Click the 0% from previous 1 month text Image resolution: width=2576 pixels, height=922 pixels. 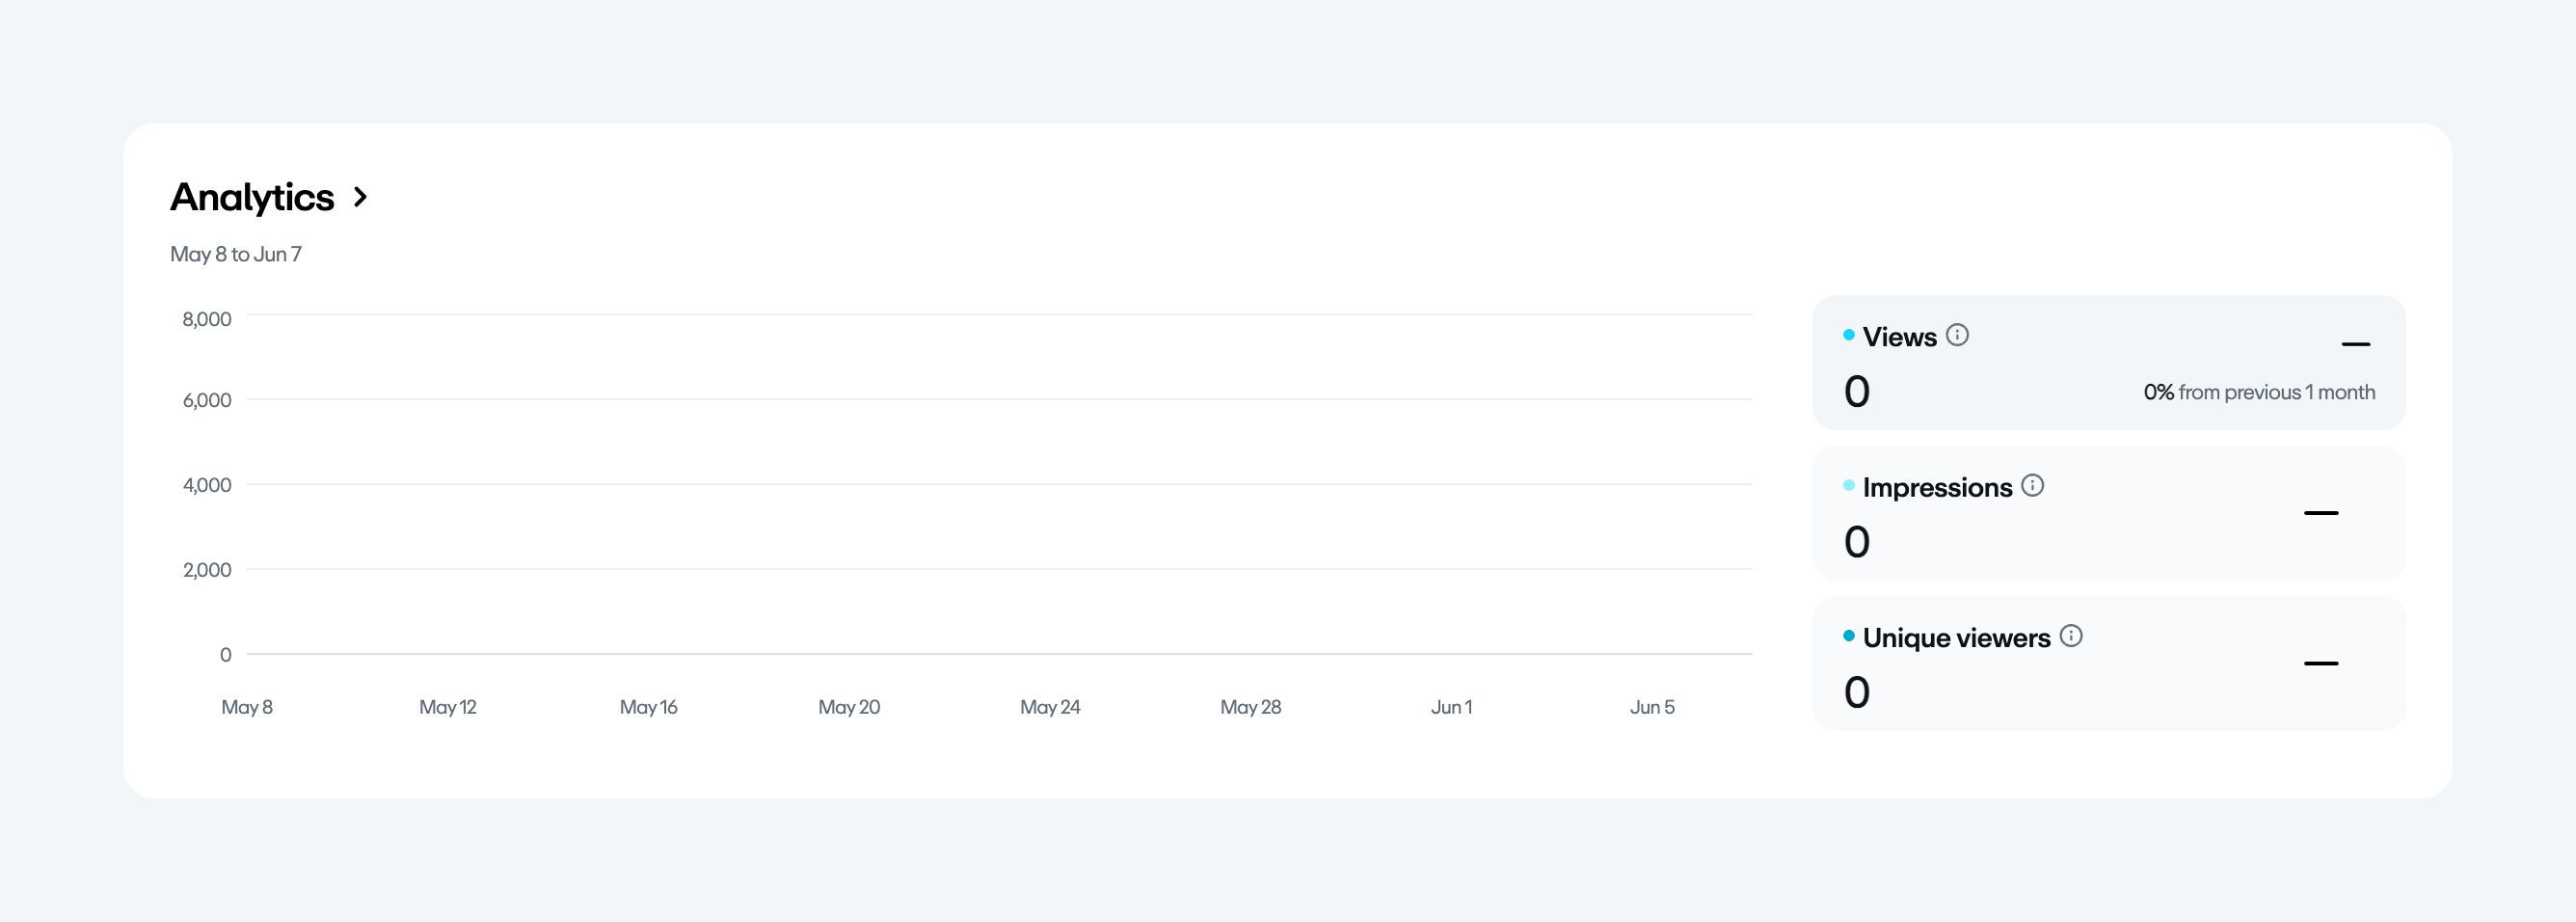(2258, 392)
